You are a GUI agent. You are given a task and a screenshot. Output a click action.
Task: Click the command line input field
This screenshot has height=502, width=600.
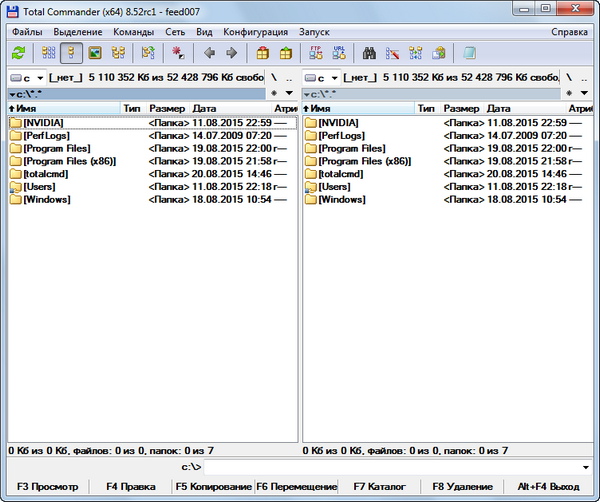(390, 467)
